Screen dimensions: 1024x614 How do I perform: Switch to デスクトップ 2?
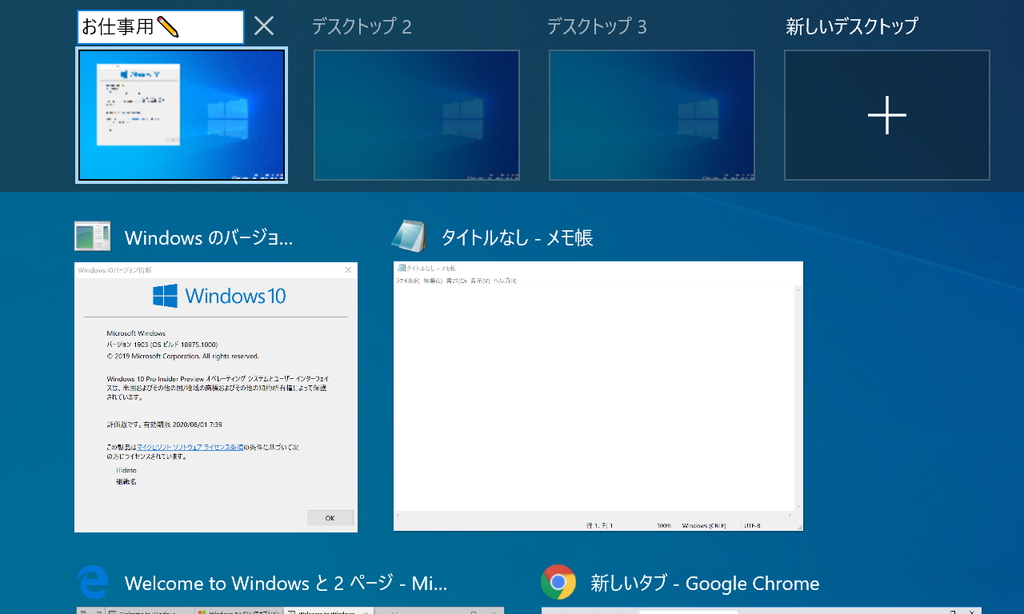[416, 114]
